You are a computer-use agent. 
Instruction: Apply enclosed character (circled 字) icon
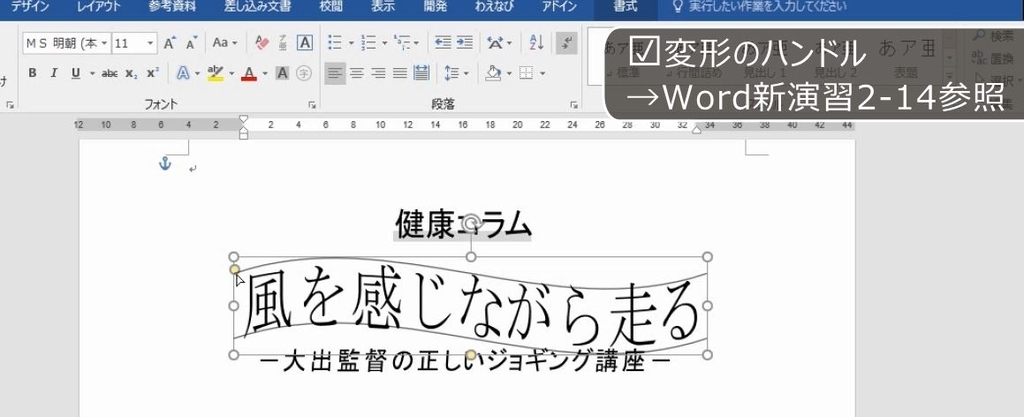[304, 73]
